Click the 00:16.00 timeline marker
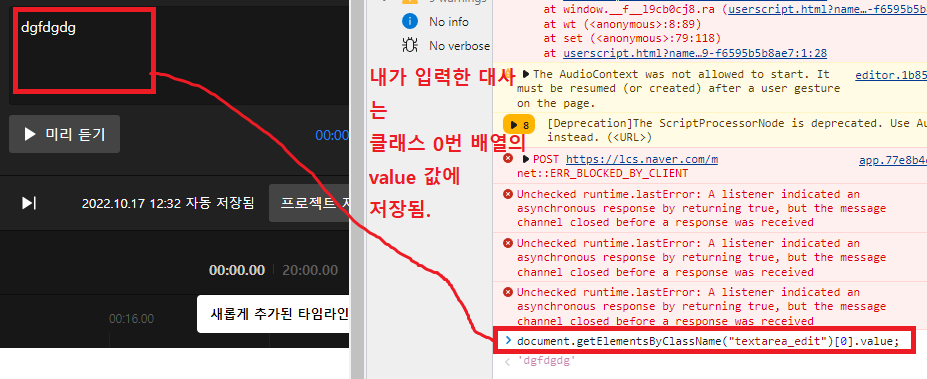Screen dimensions: 927x379 (x=131, y=319)
